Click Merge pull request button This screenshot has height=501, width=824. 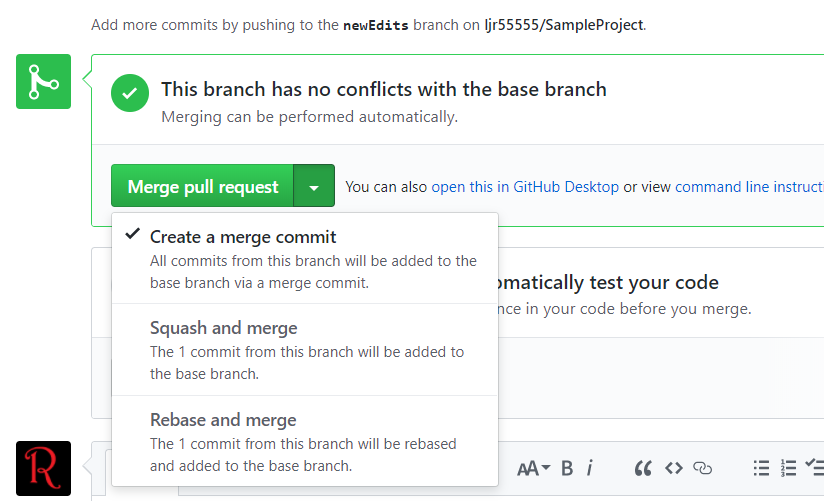(202, 186)
